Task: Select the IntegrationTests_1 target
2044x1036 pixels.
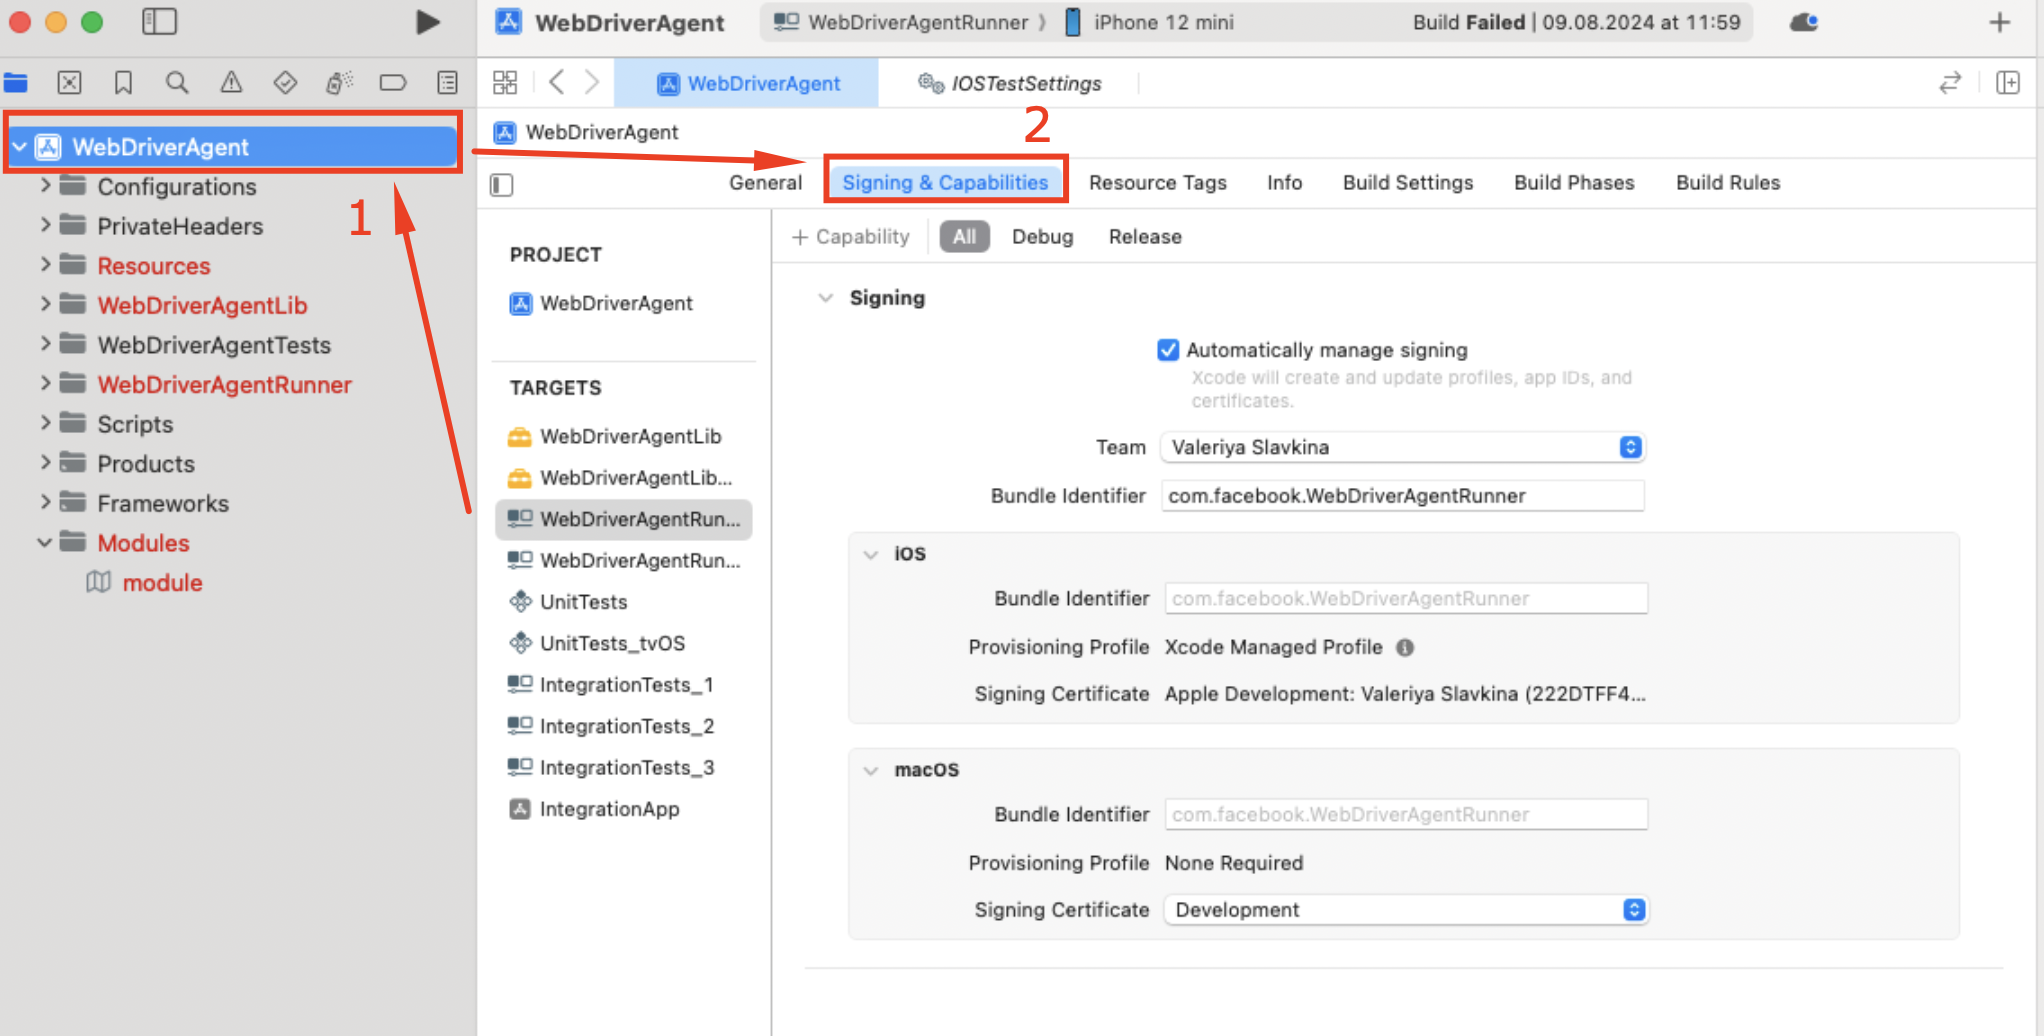Action: [624, 685]
